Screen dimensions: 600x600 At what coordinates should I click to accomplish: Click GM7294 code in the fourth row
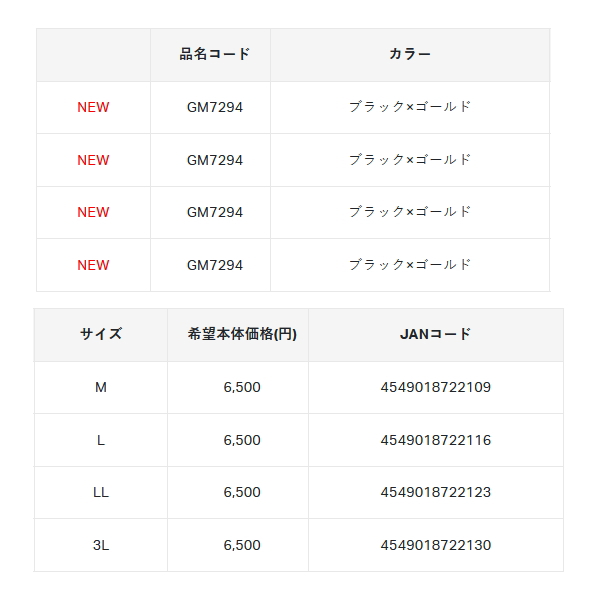tap(215, 265)
